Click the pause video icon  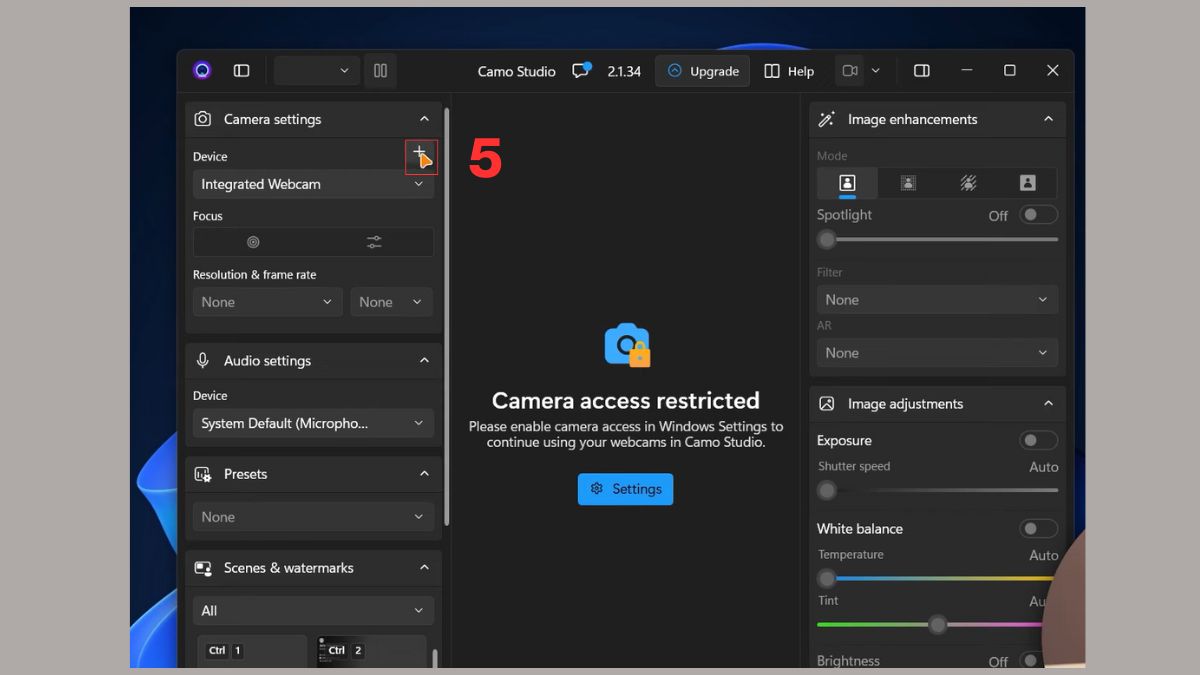coord(380,71)
